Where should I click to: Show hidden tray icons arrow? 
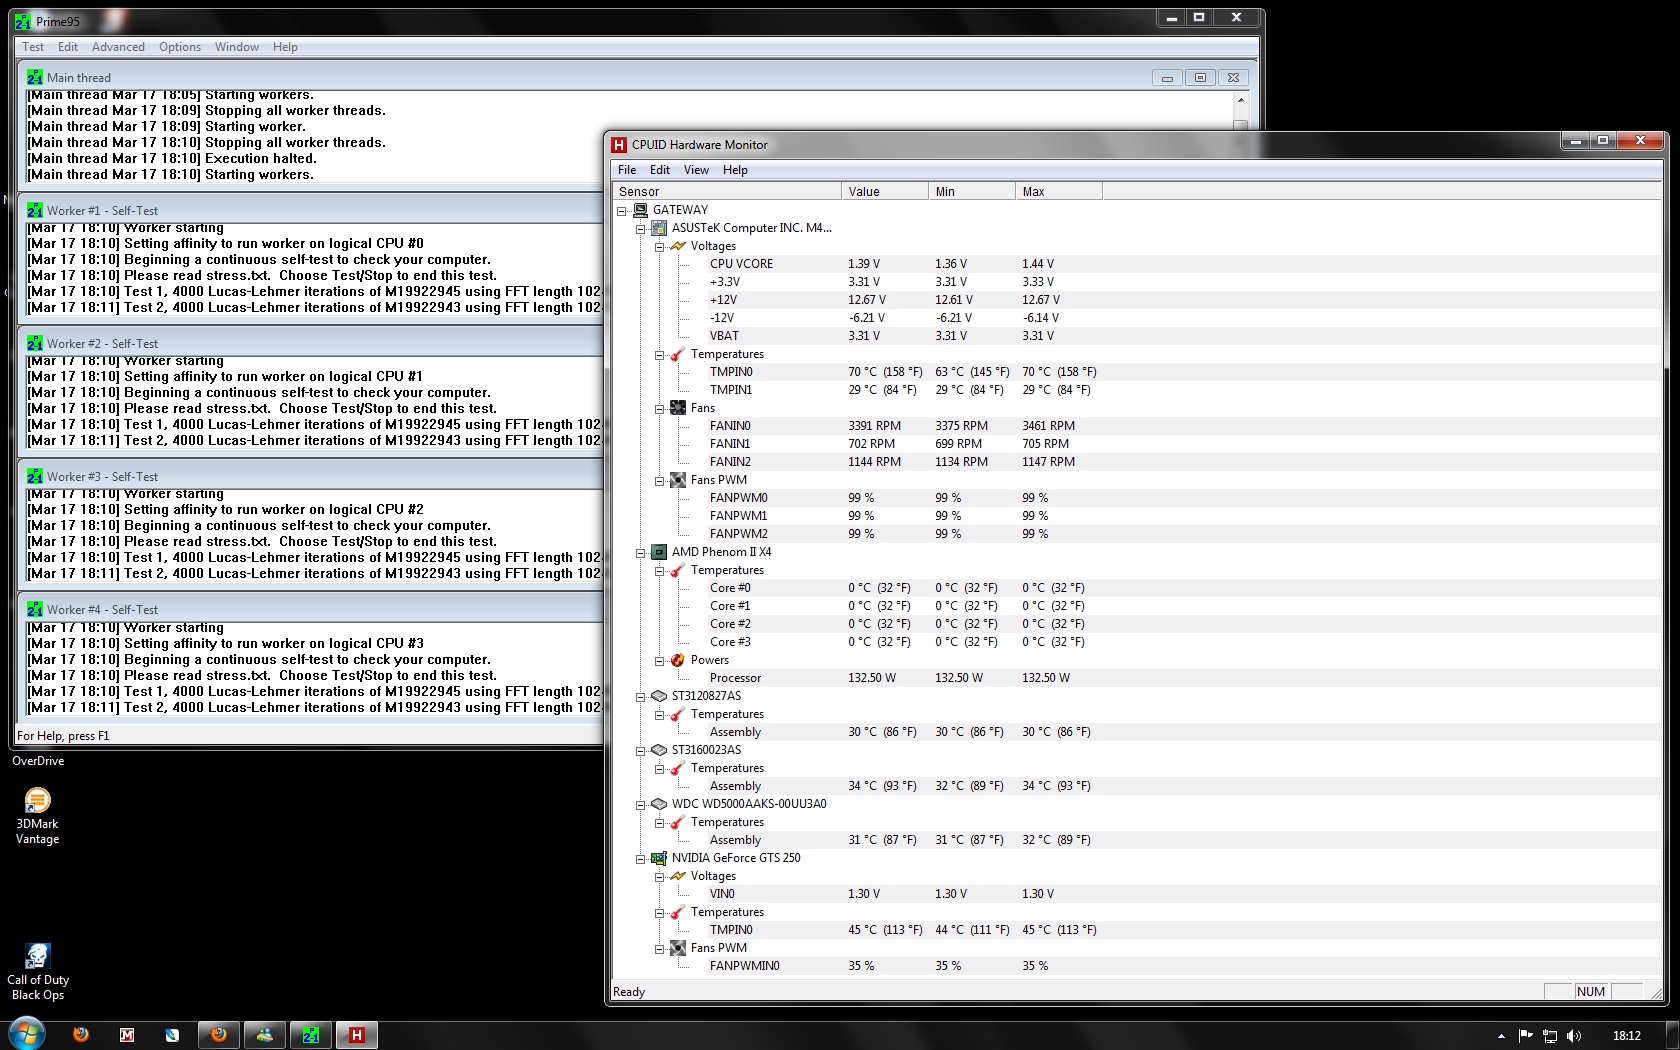pyautogui.click(x=1501, y=1036)
